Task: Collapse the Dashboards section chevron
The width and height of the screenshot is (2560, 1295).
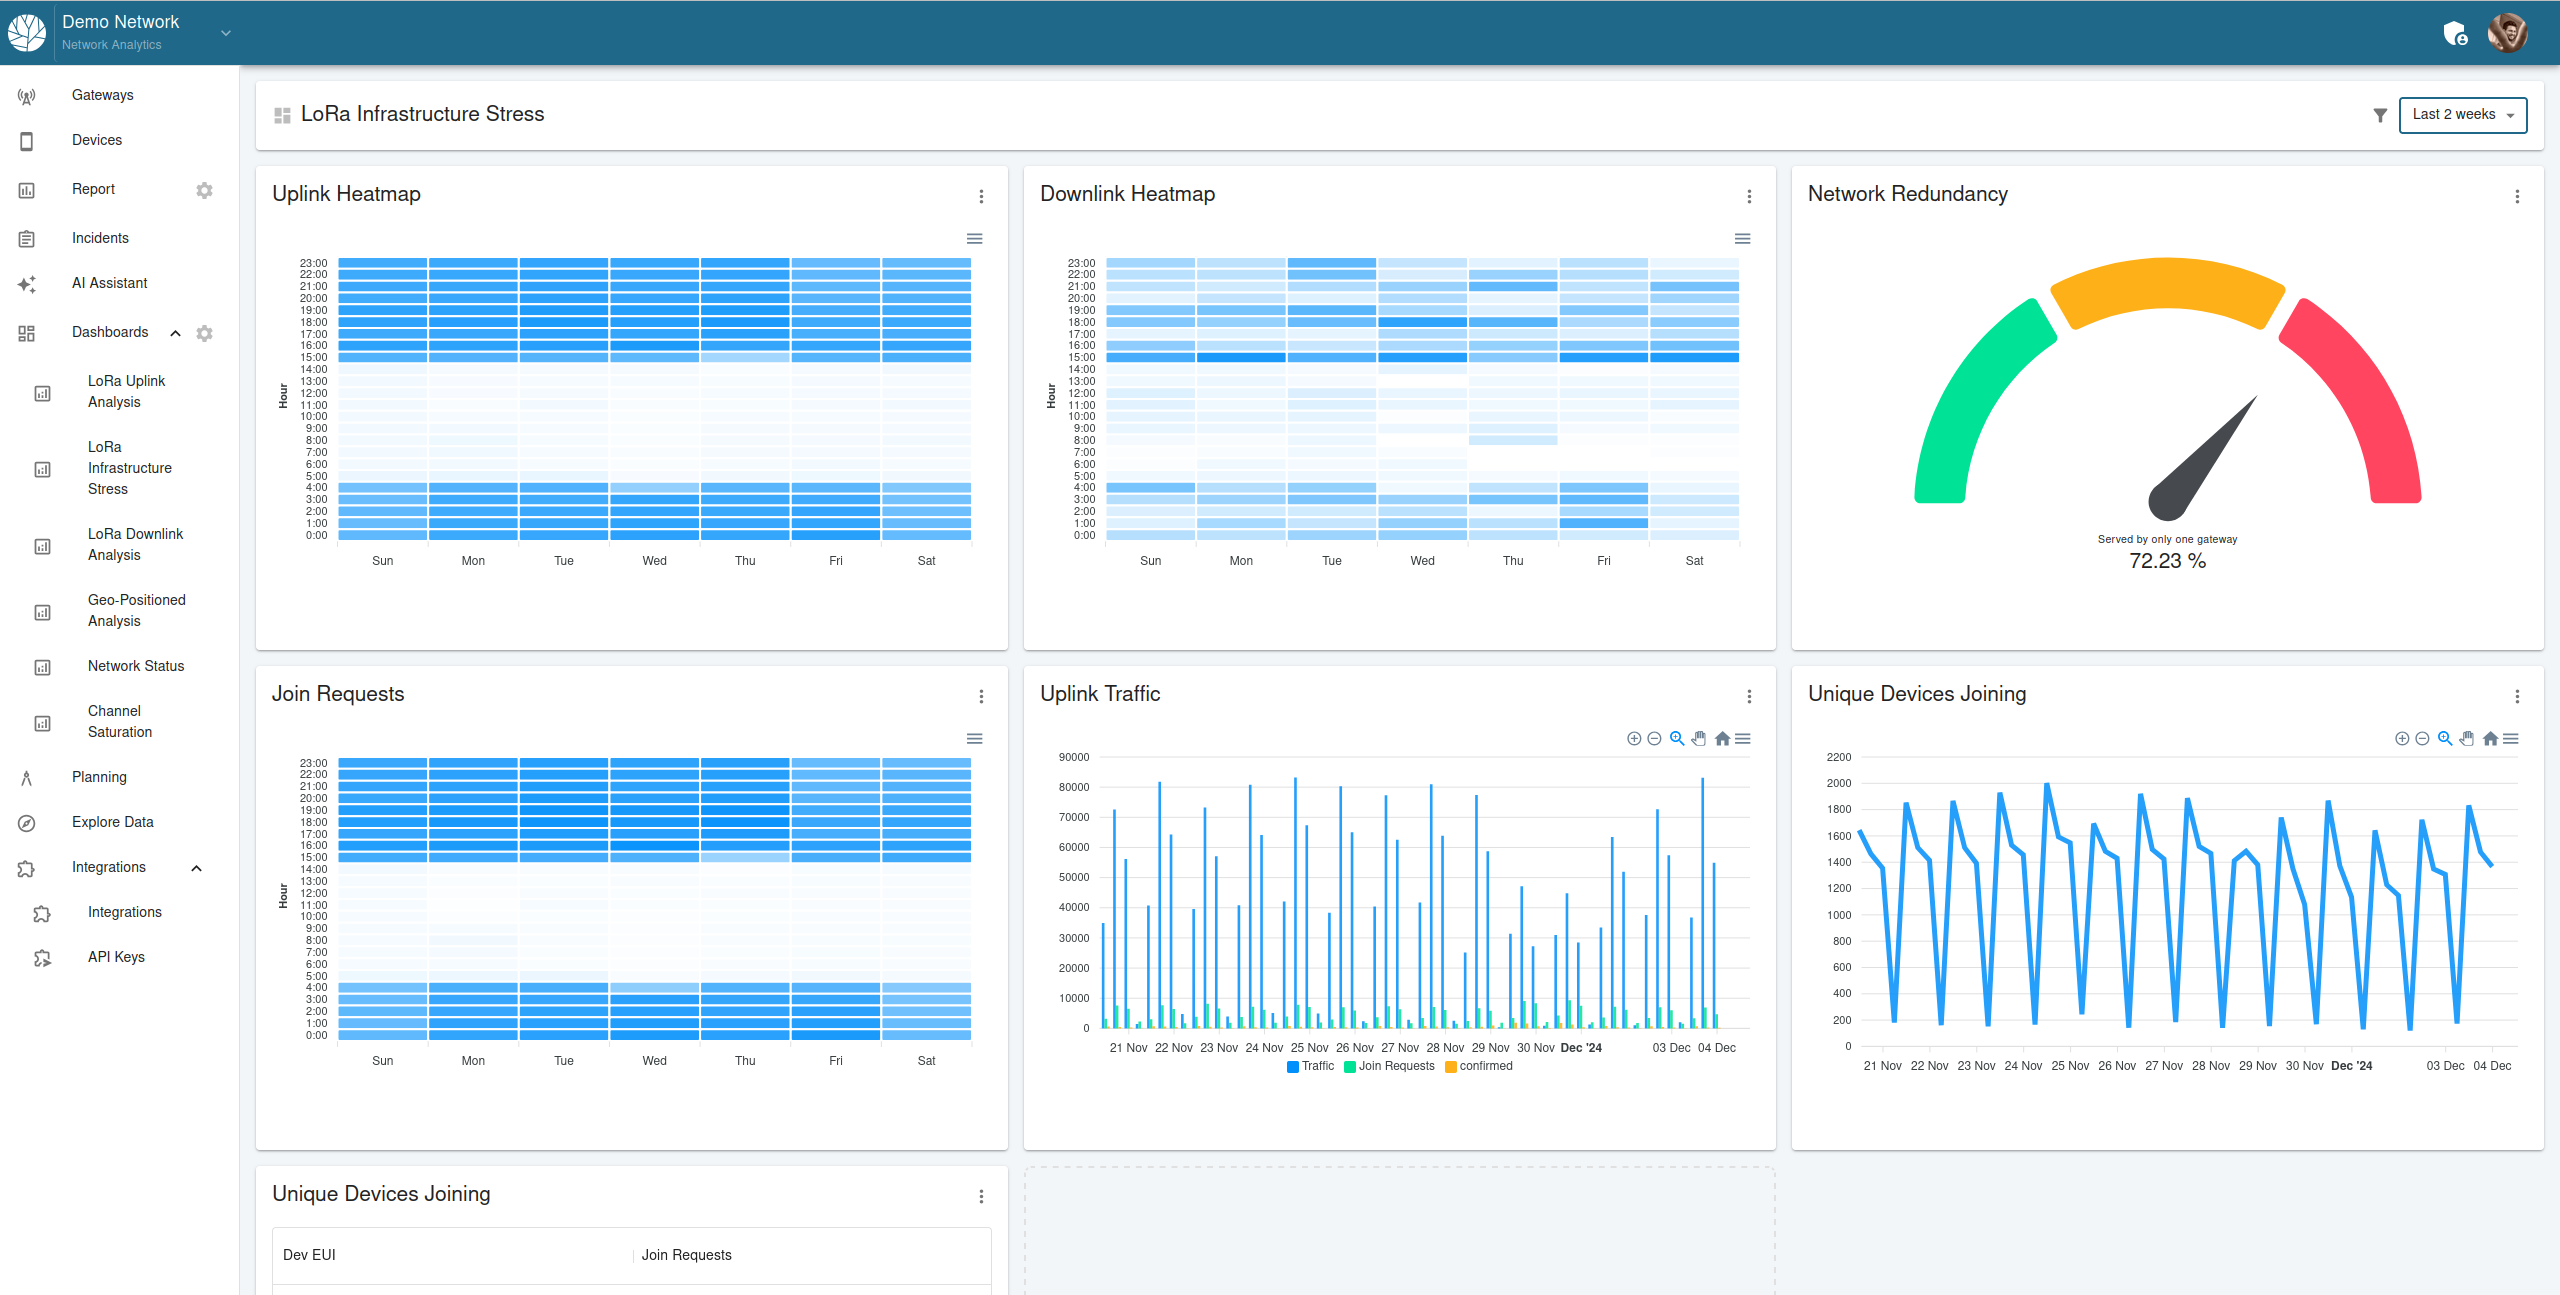Action: (176, 333)
